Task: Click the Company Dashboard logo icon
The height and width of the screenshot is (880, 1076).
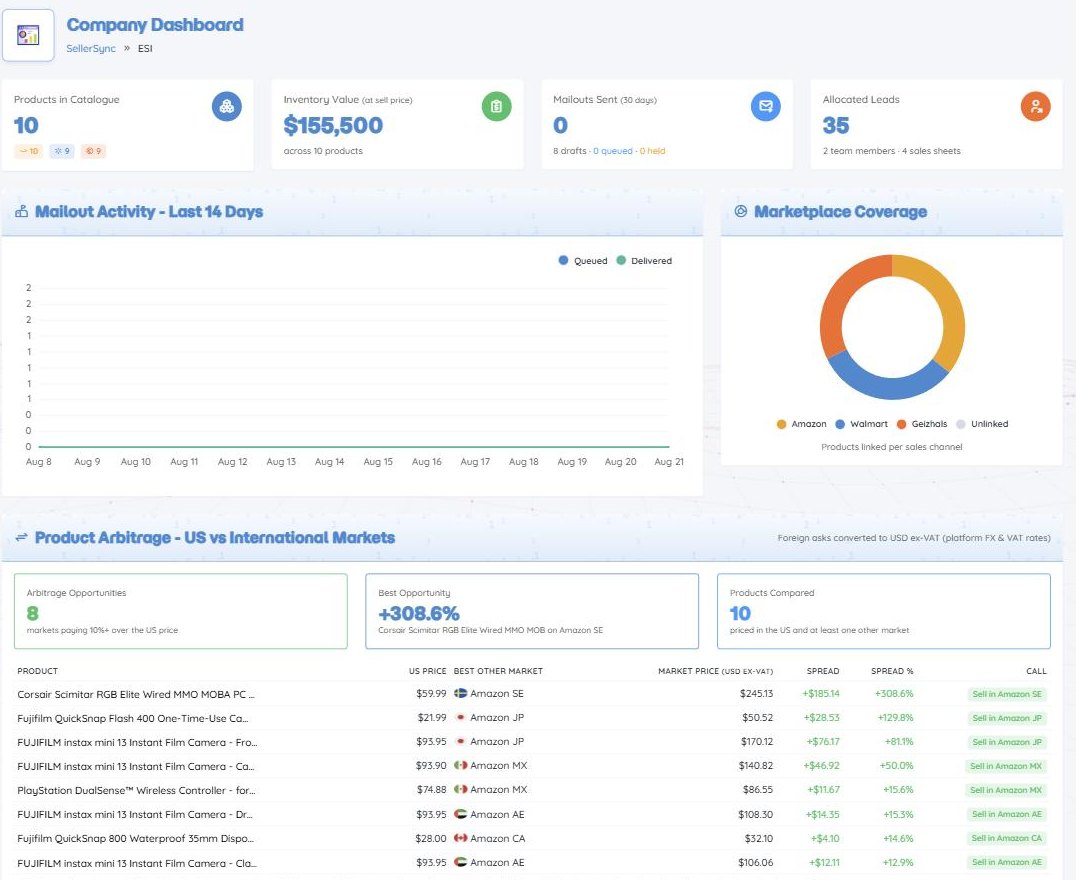Action: [28, 35]
